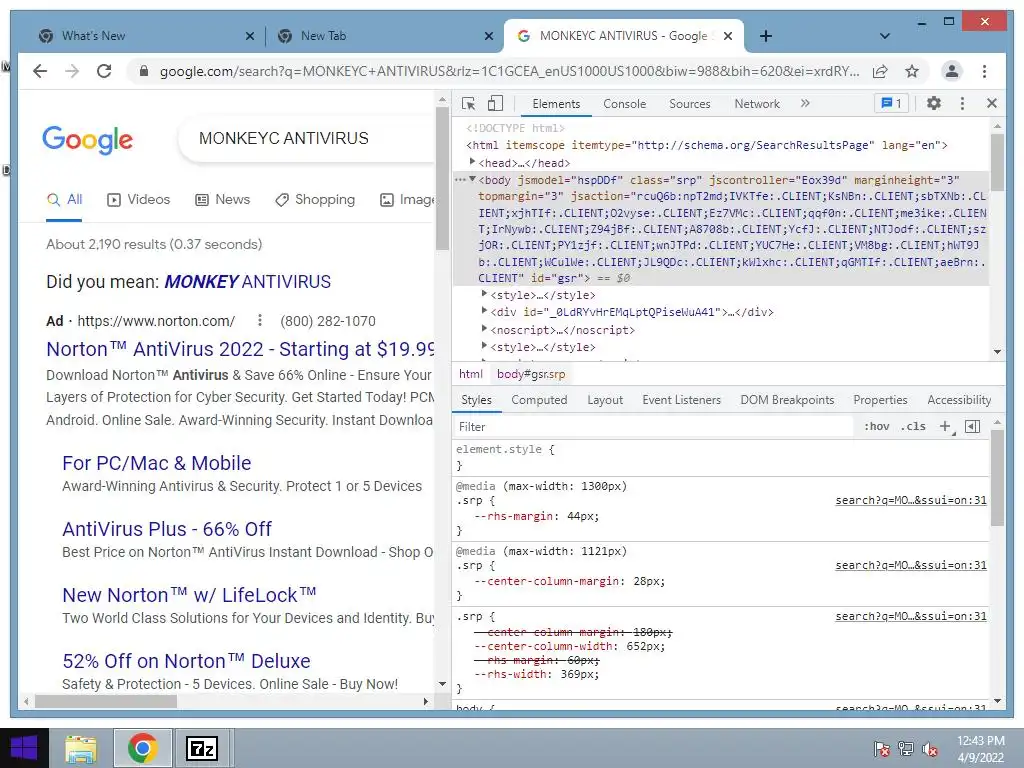
Task: Click the MONKEY ANTIVIRUS suggestion link
Action: pyautogui.click(x=248, y=281)
